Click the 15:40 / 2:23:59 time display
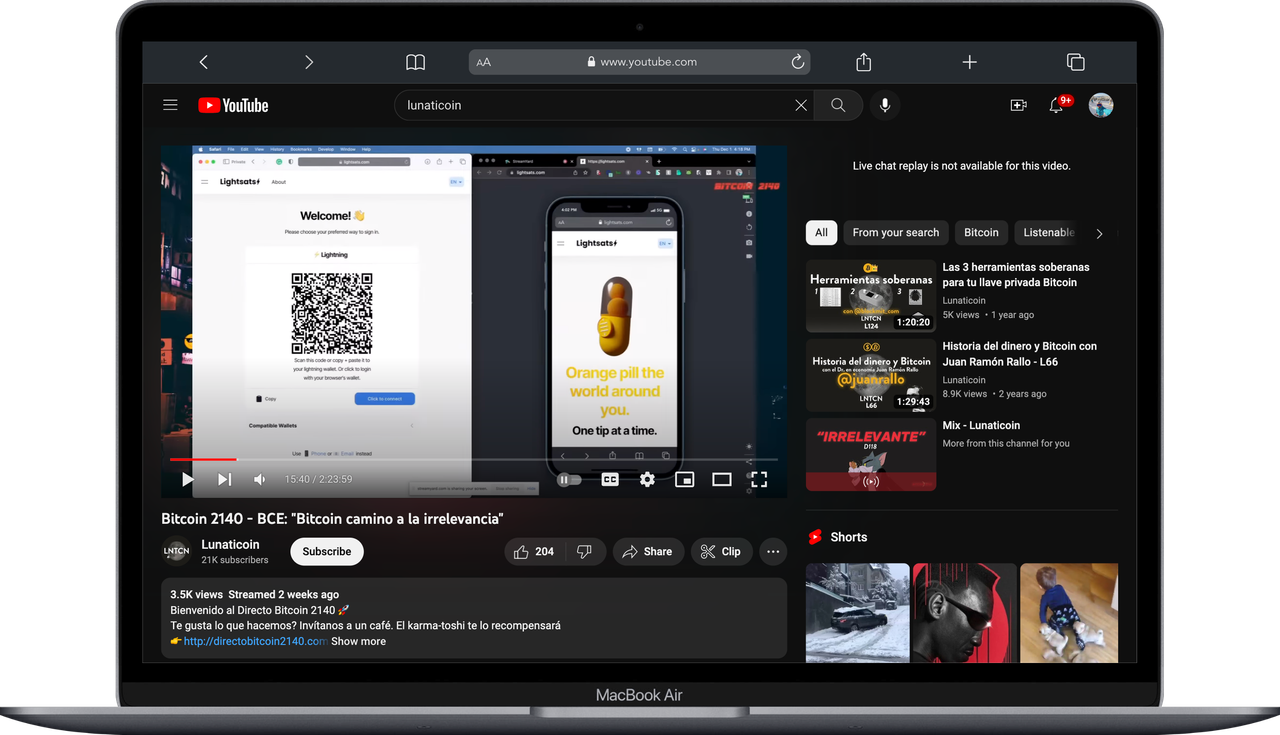1280x735 pixels. pyautogui.click(x=318, y=480)
